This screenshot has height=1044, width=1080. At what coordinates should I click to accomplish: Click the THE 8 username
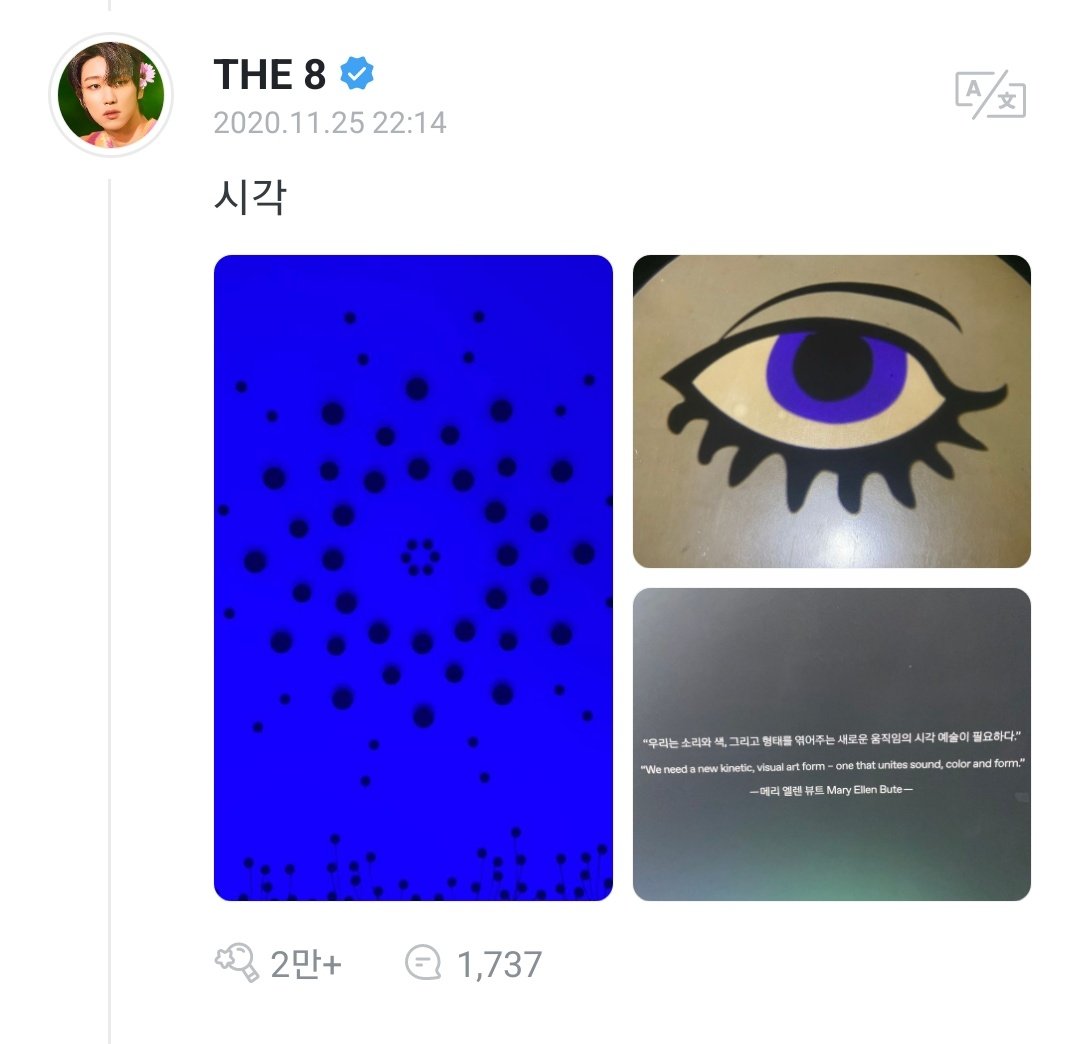269,74
